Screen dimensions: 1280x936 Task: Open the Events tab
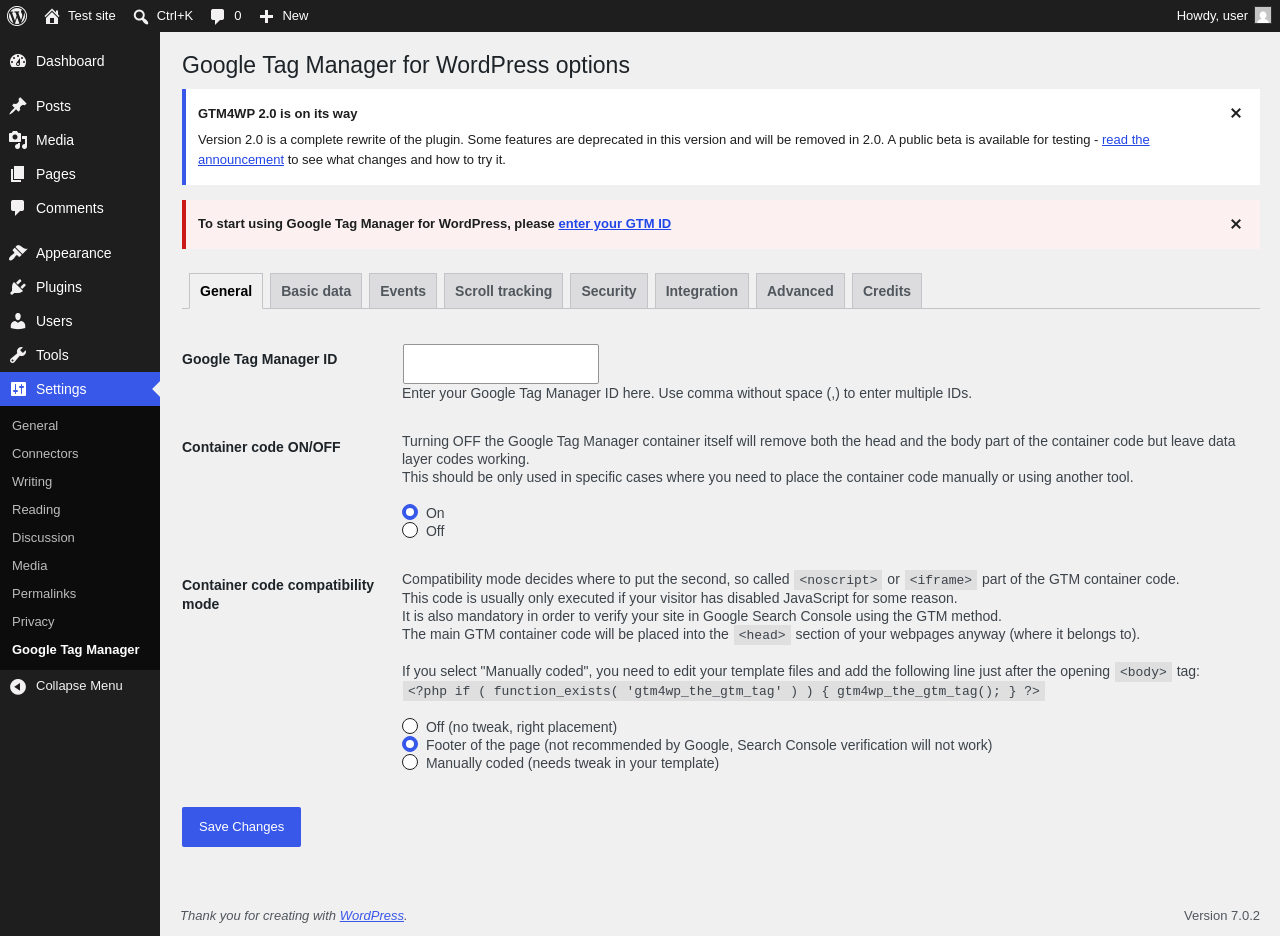(x=403, y=291)
